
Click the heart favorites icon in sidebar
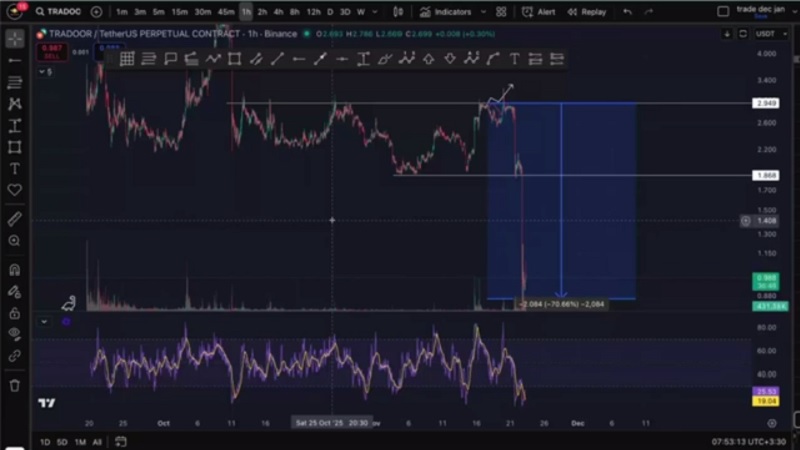click(14, 190)
